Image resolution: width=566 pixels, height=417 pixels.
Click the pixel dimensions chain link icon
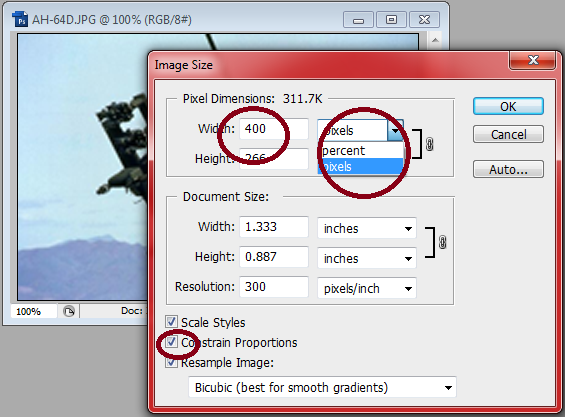coord(430,144)
